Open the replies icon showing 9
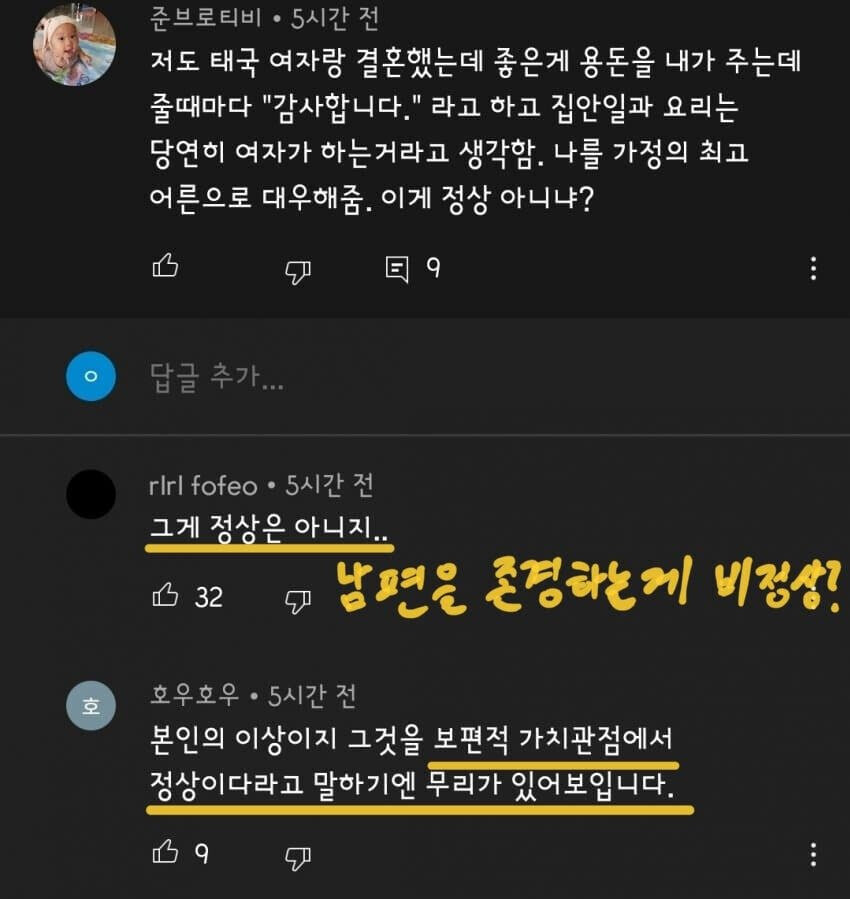The width and height of the screenshot is (850, 899). (x=397, y=269)
